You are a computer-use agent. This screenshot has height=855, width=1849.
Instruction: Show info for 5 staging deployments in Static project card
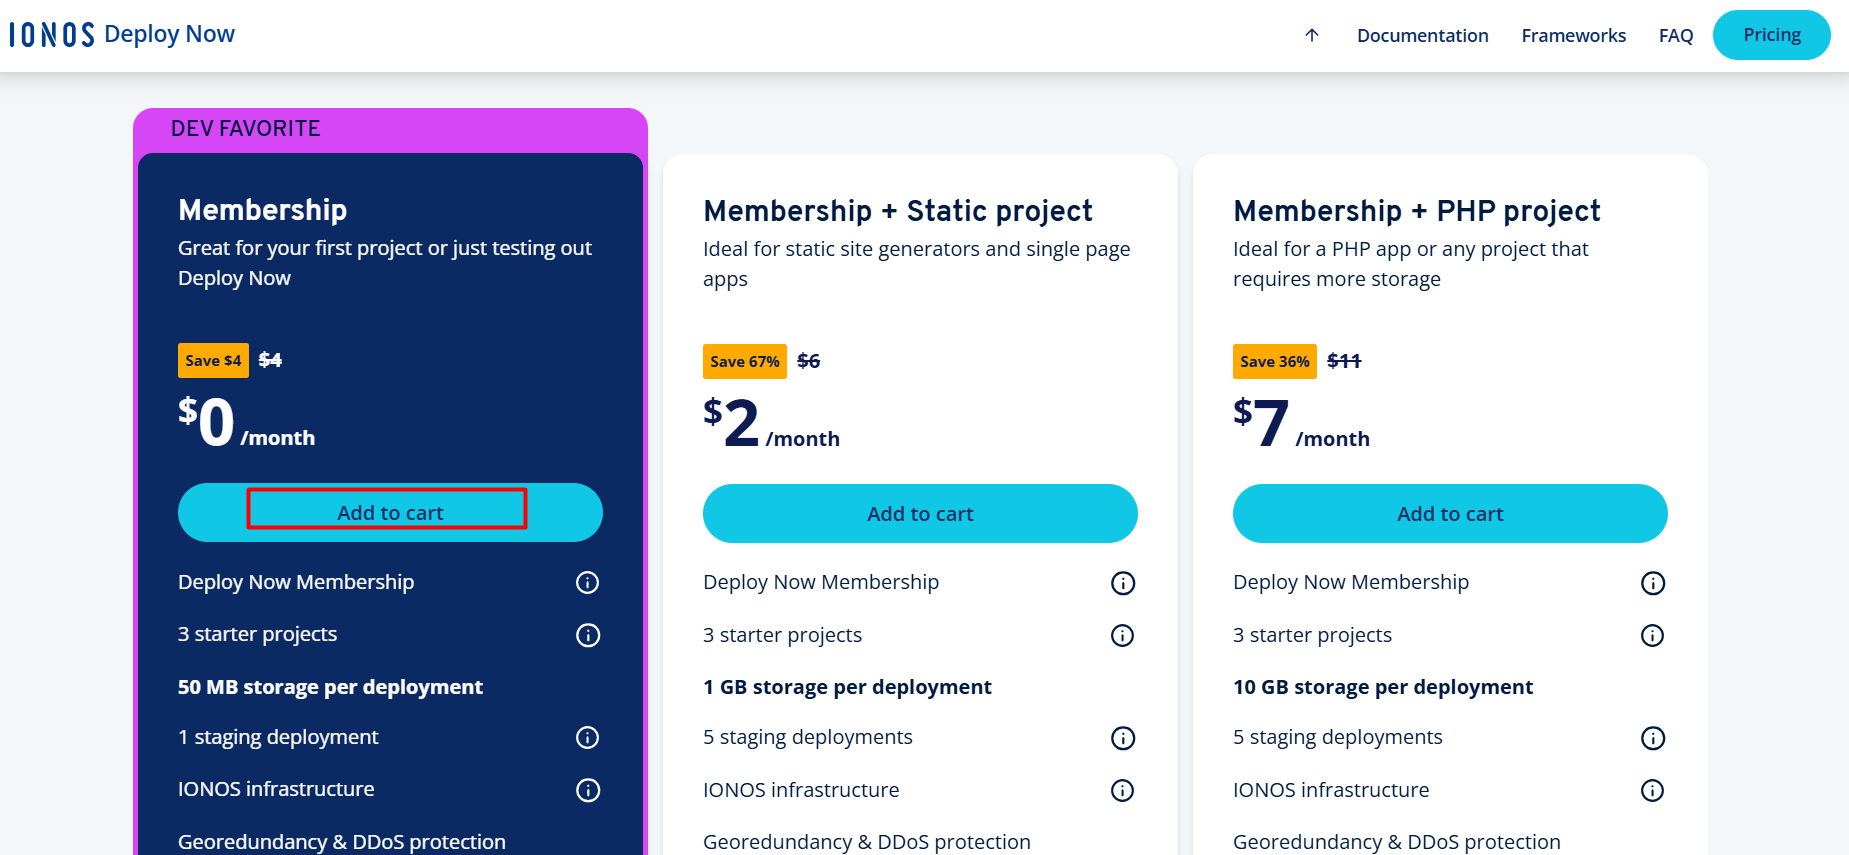(x=1123, y=738)
